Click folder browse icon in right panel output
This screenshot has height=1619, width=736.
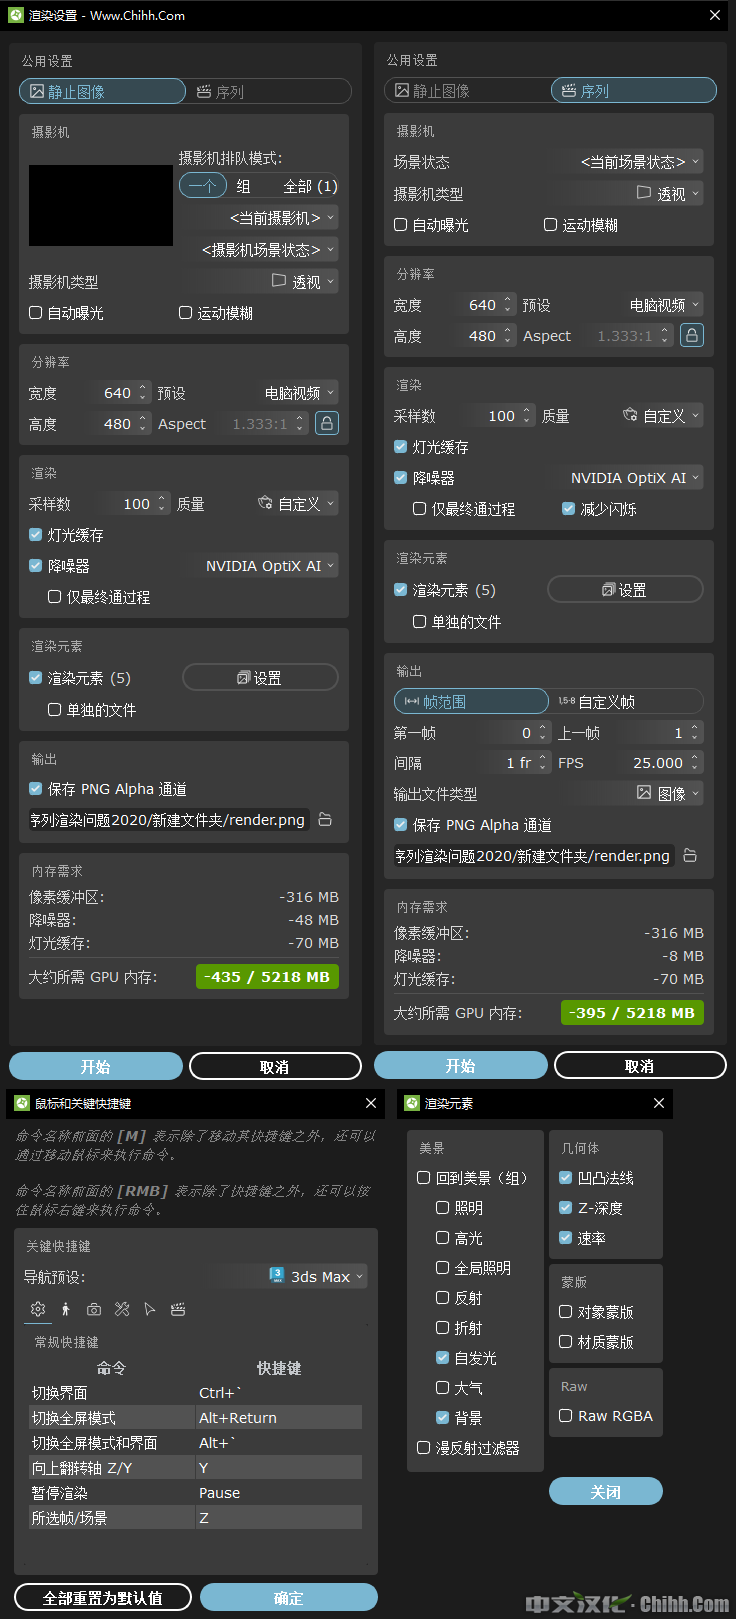[690, 855]
